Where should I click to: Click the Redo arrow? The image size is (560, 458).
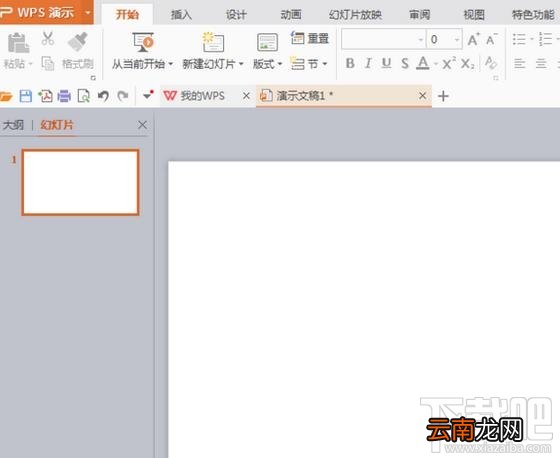click(x=123, y=96)
